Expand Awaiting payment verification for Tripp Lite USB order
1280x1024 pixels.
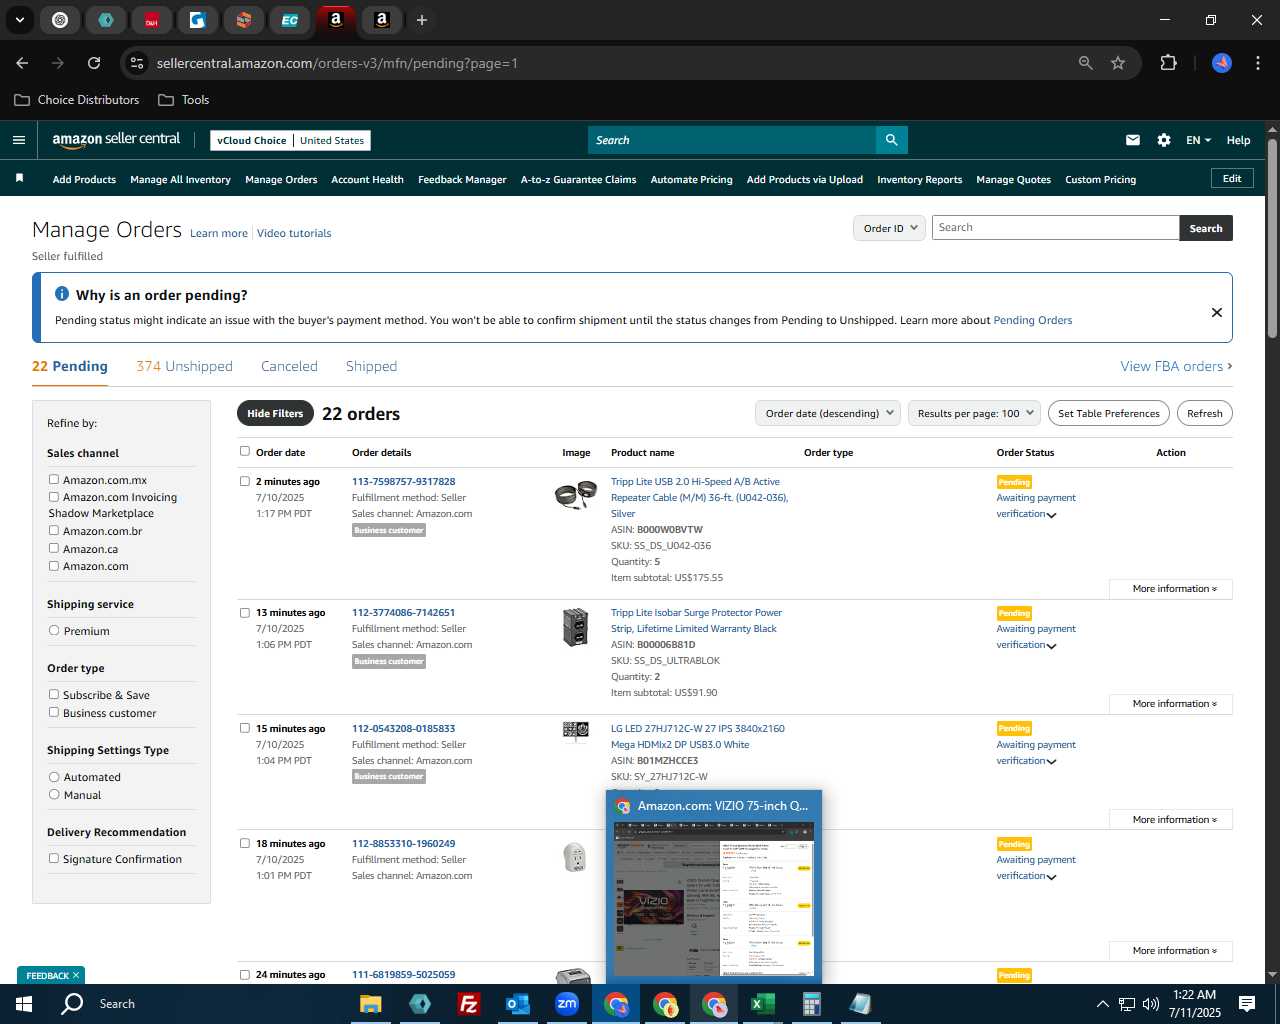pyautogui.click(x=1051, y=515)
